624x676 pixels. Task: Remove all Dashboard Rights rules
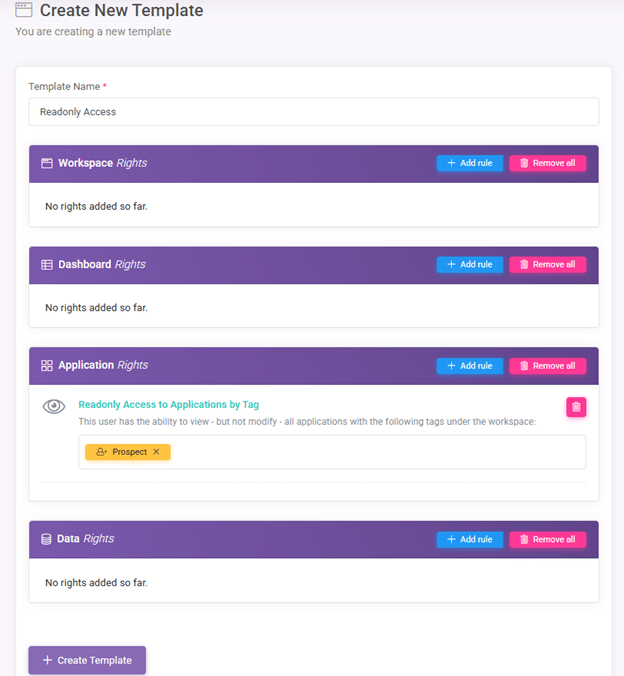pos(547,265)
